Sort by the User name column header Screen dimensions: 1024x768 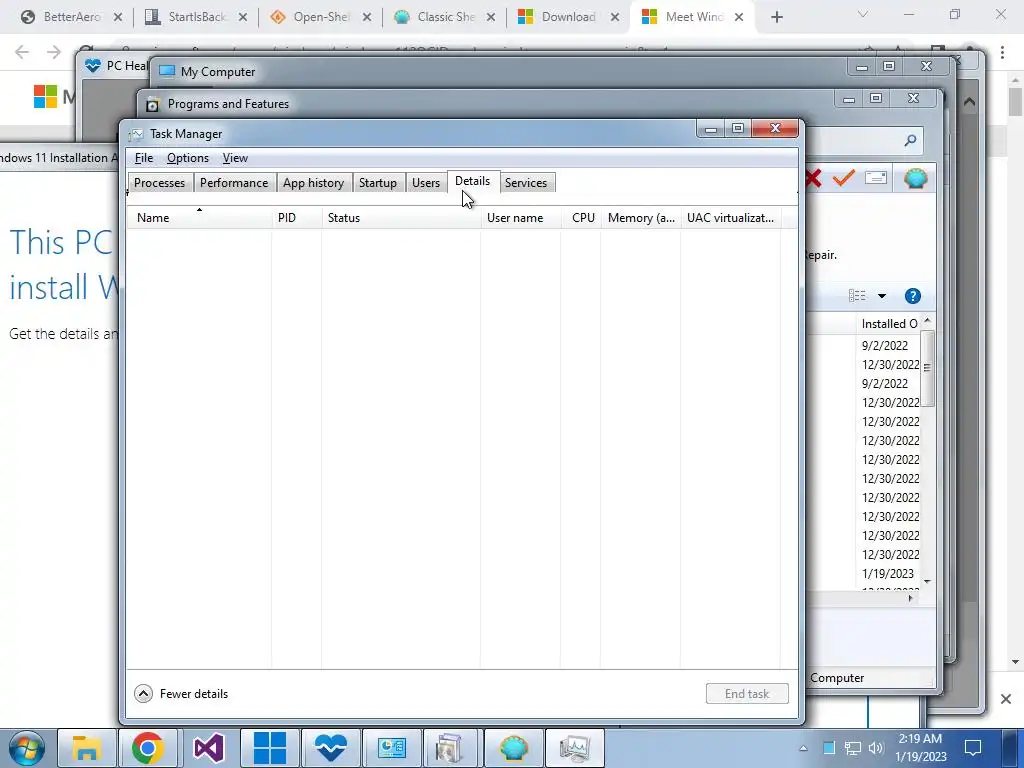[520, 217]
